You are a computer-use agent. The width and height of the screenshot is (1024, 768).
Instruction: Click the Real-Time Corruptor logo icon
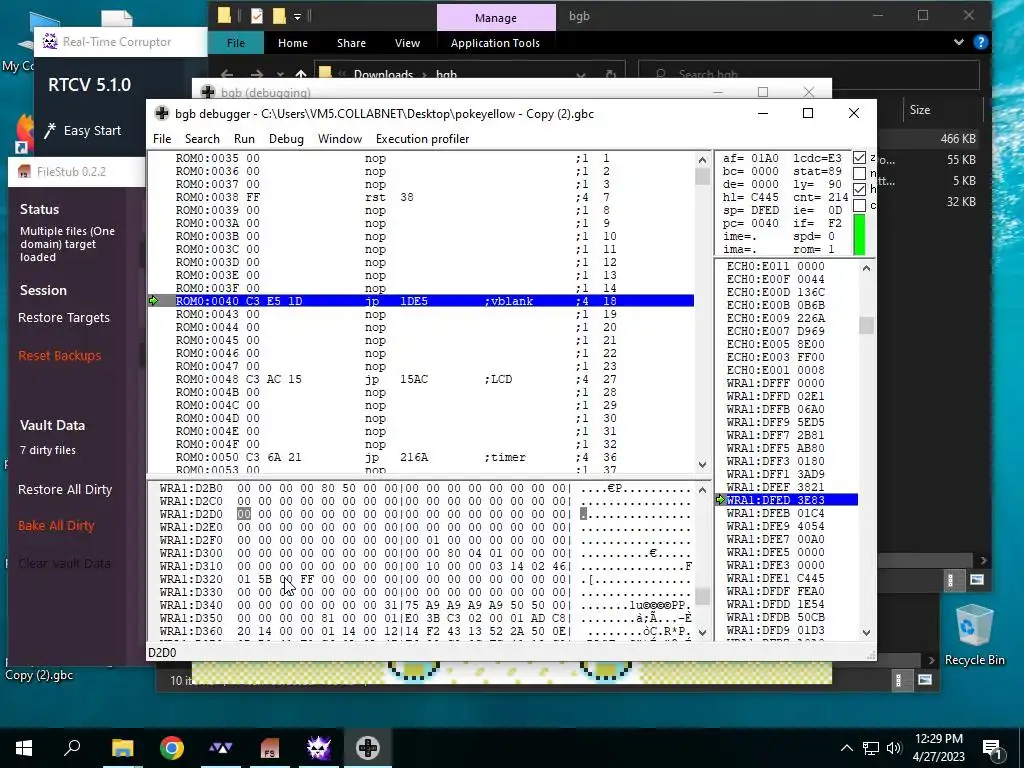coord(50,41)
